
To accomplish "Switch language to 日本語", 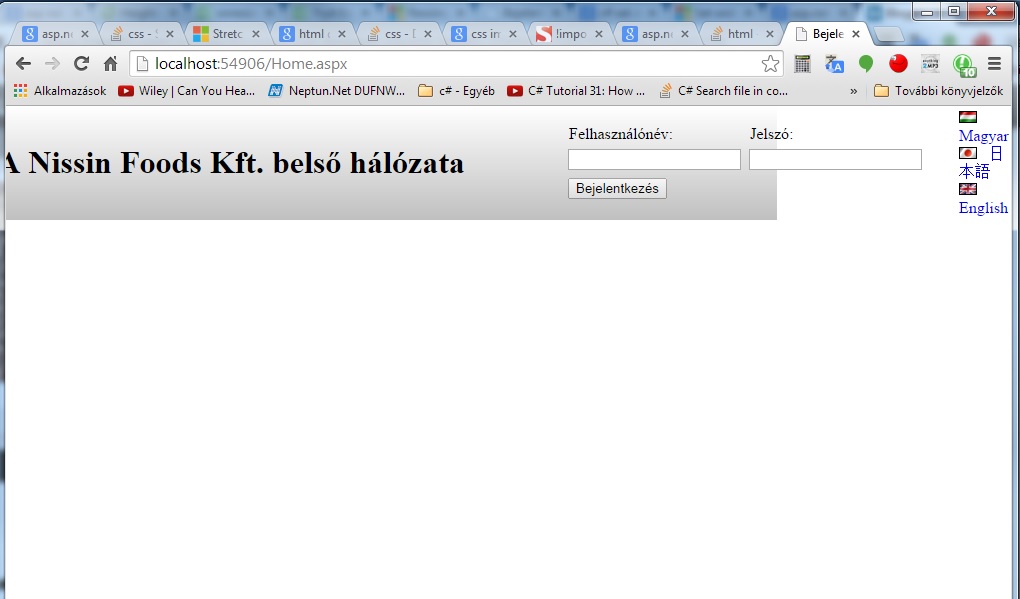I will click(981, 163).
